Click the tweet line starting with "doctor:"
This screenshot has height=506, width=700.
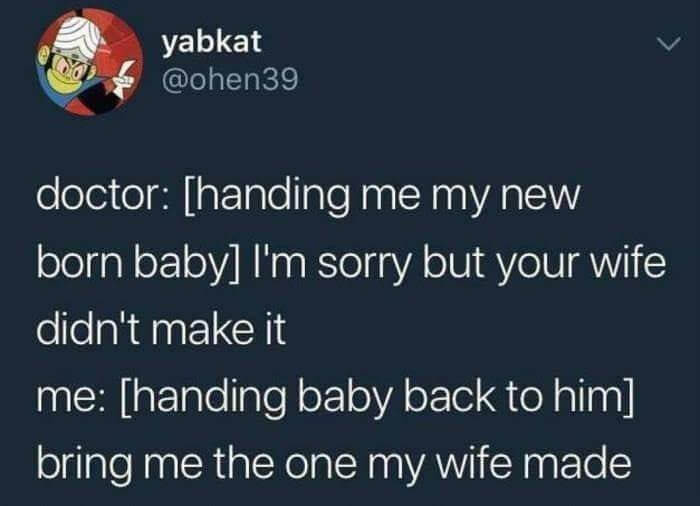[308, 197]
